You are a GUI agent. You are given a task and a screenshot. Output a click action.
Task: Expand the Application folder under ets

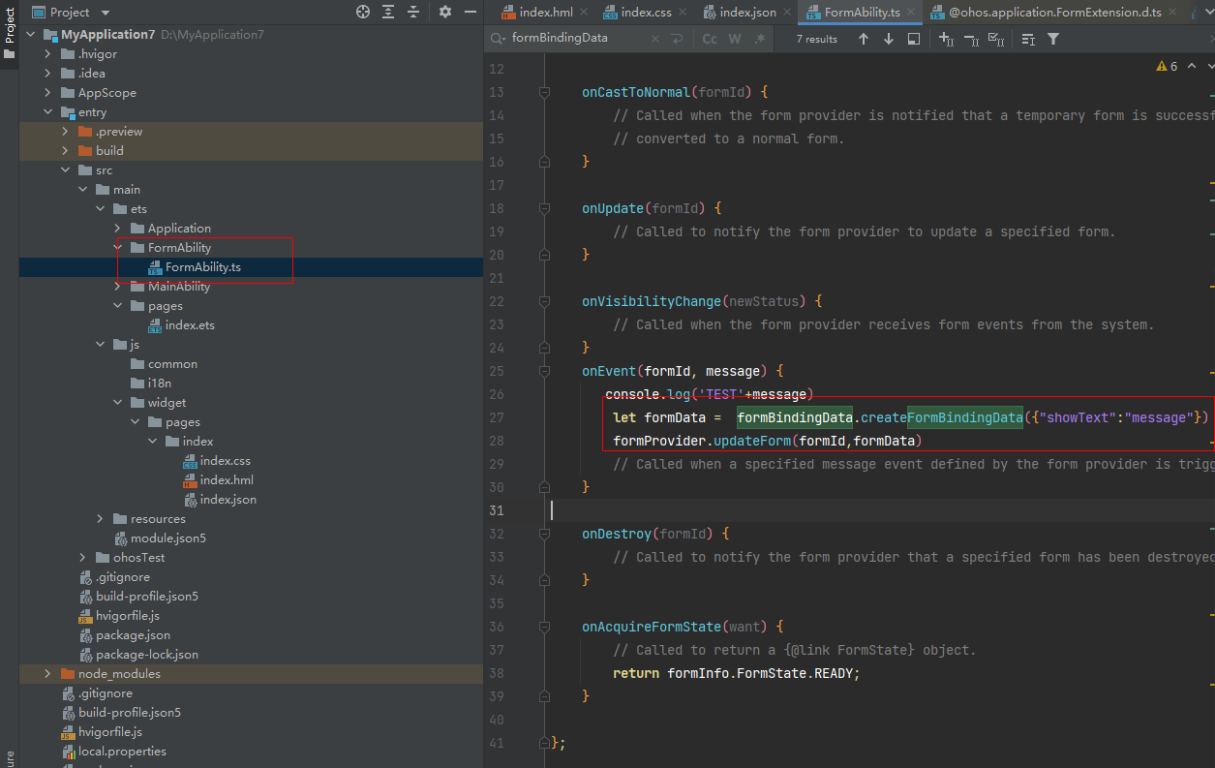pyautogui.click(x=117, y=228)
